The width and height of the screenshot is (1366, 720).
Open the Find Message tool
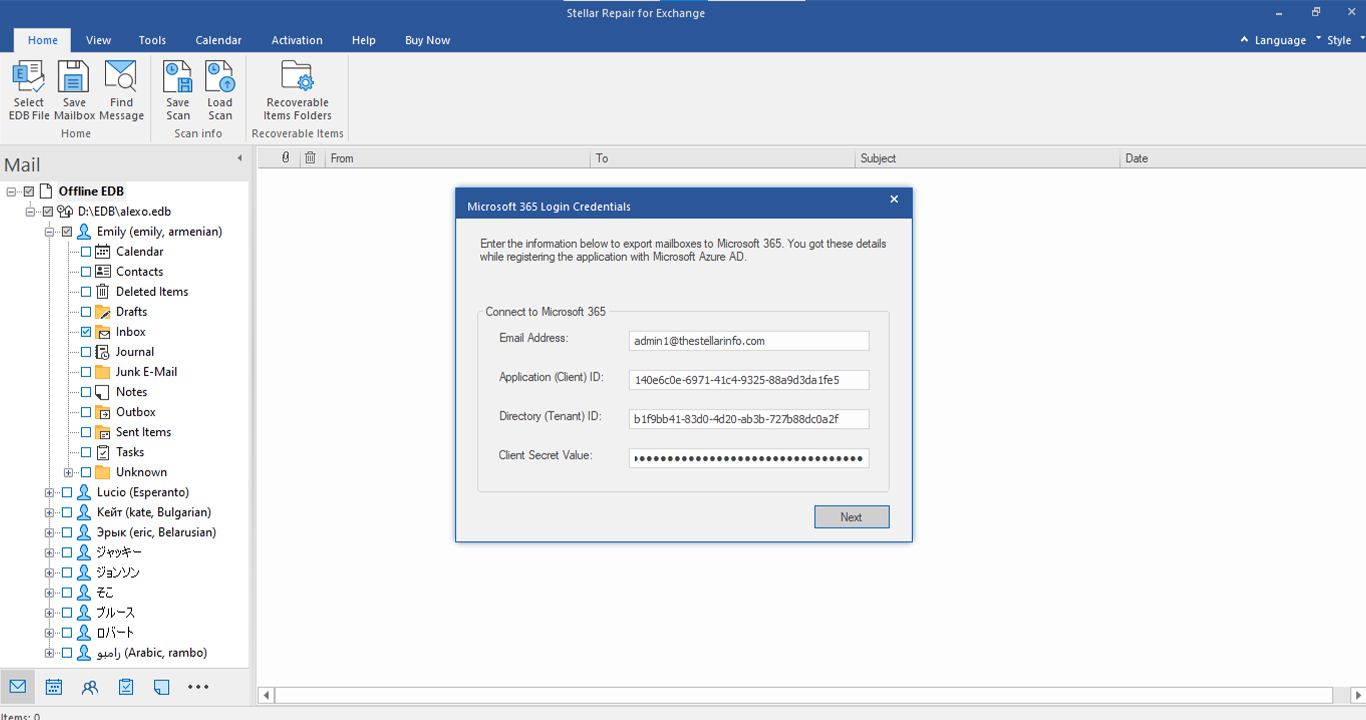pyautogui.click(x=121, y=78)
